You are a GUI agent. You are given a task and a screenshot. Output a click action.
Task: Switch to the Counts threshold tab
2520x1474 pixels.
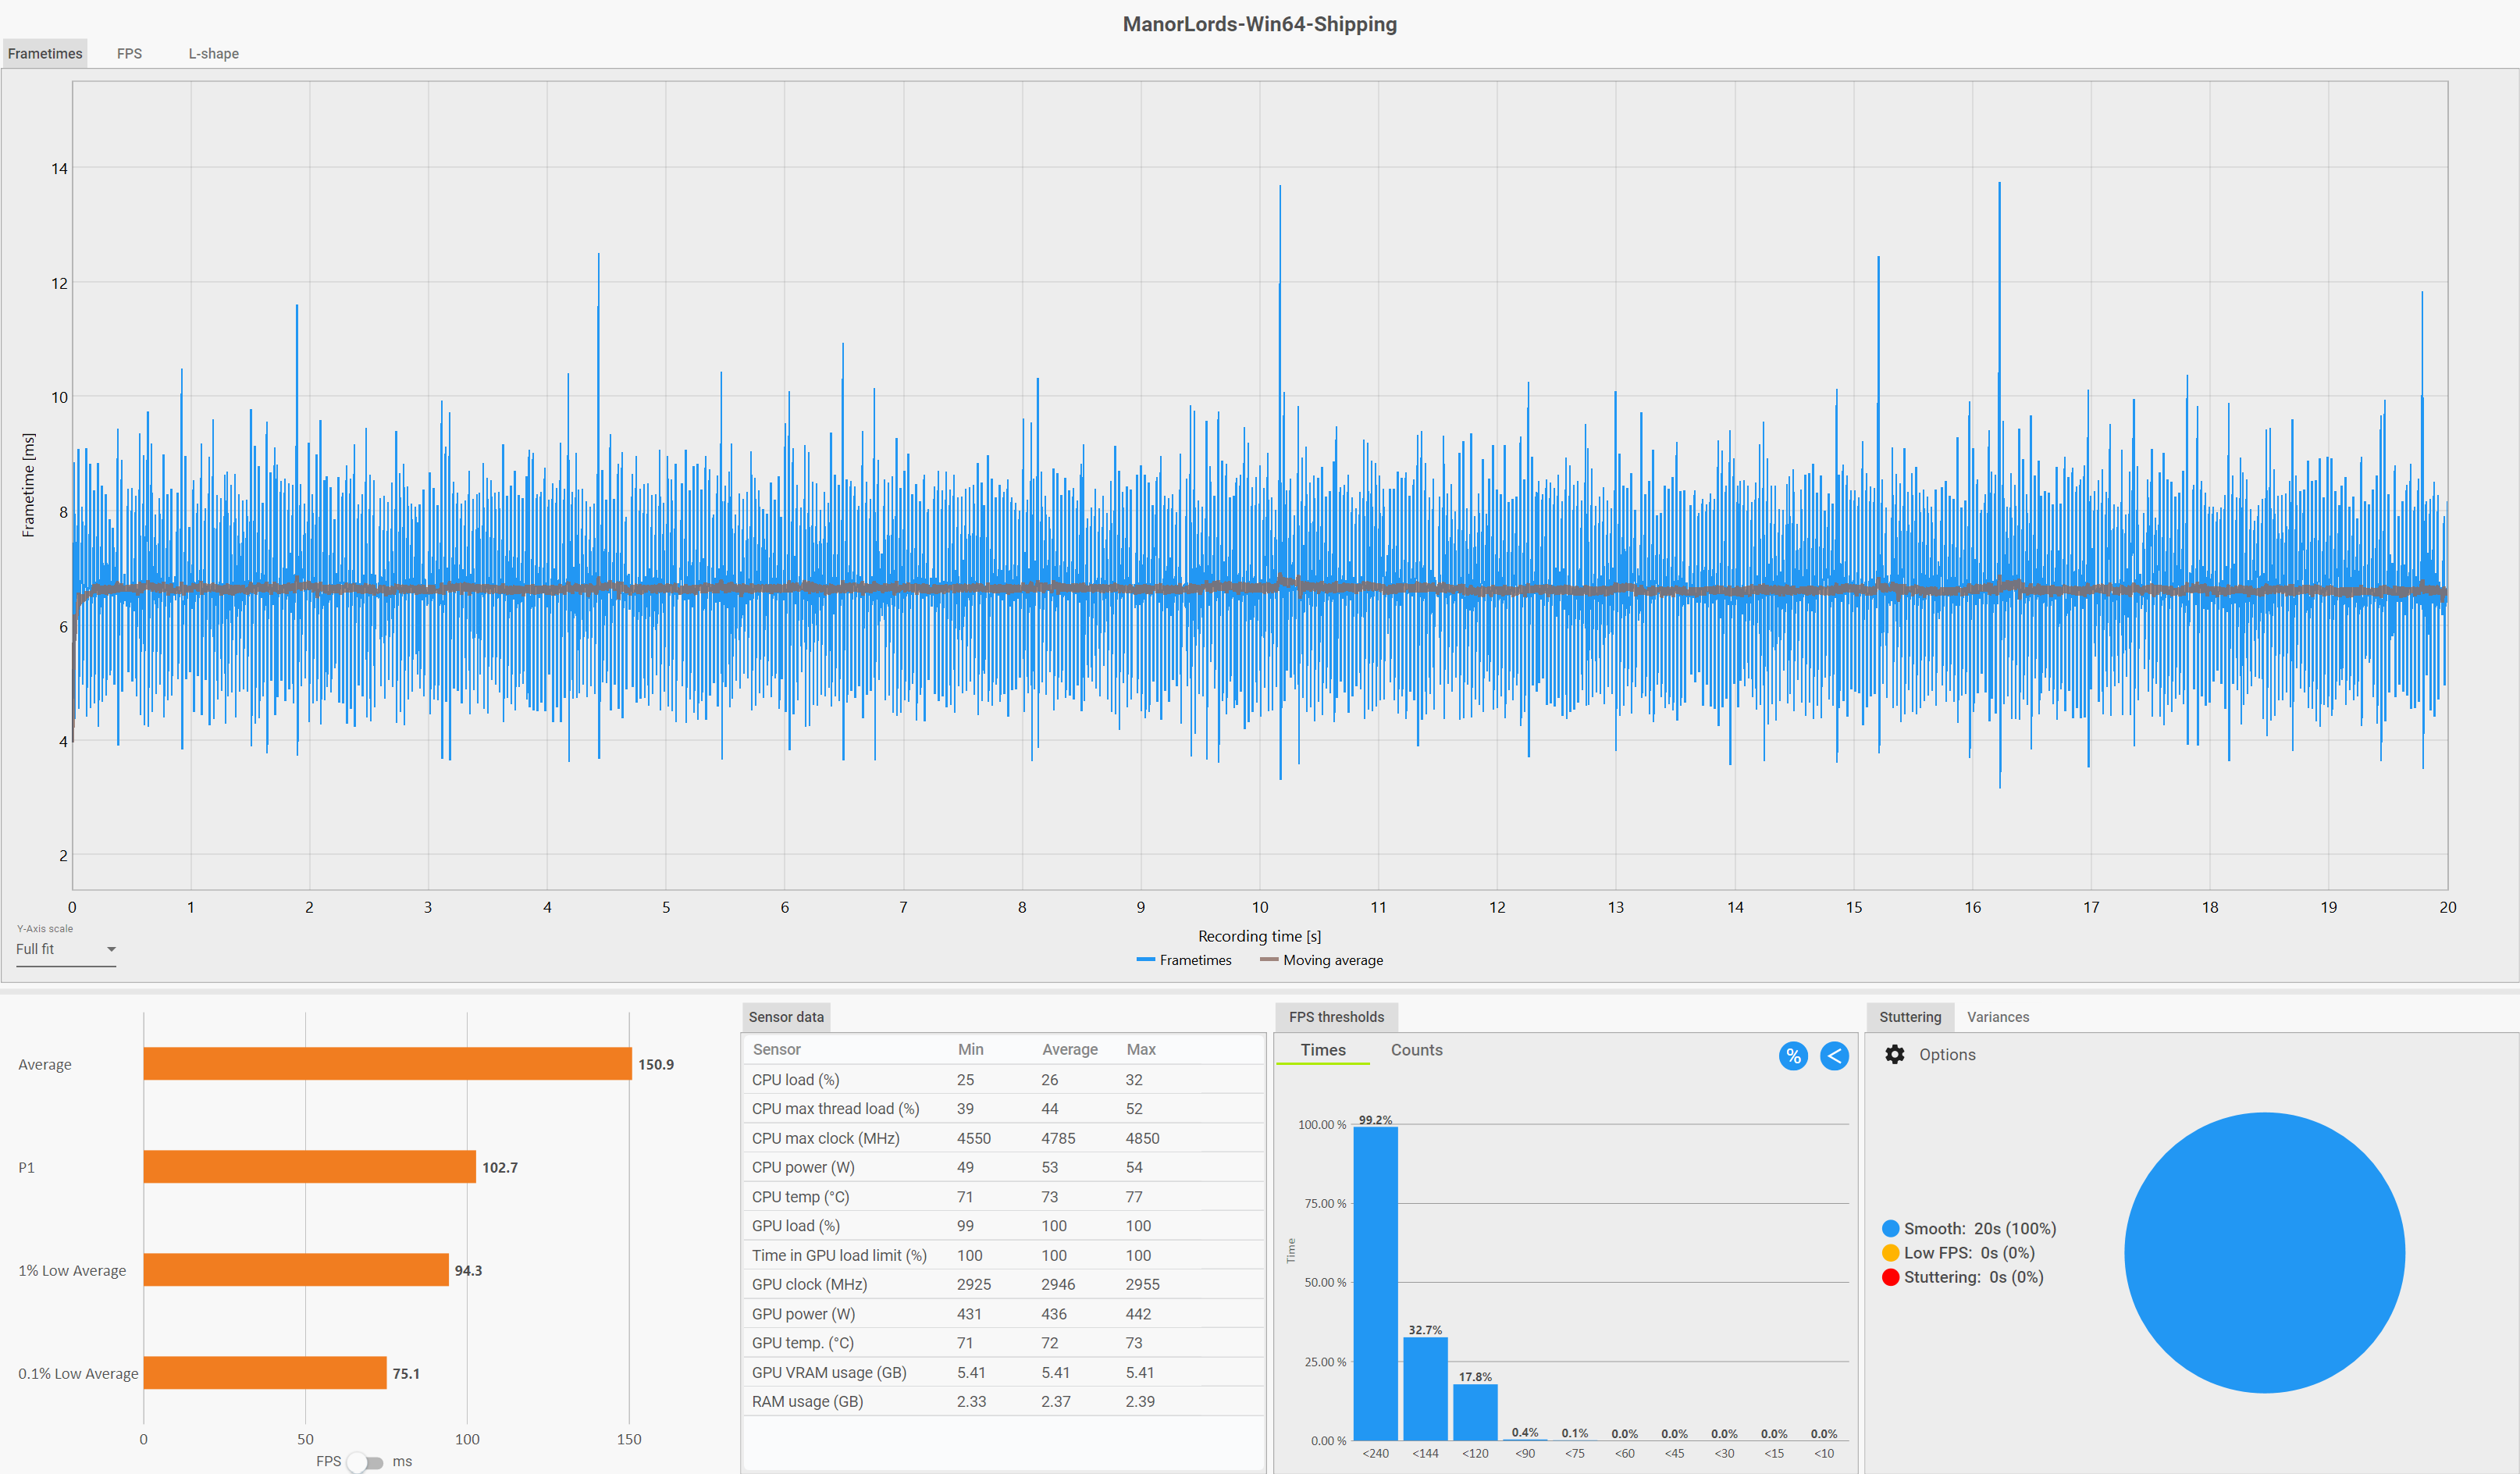[1416, 1050]
